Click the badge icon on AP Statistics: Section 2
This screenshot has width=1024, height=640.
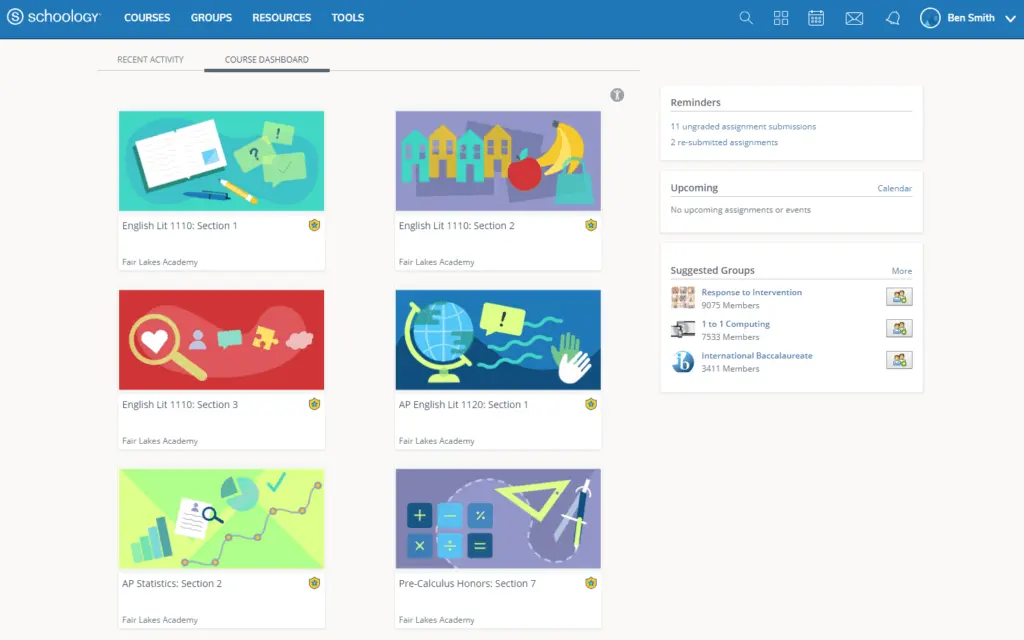314,583
